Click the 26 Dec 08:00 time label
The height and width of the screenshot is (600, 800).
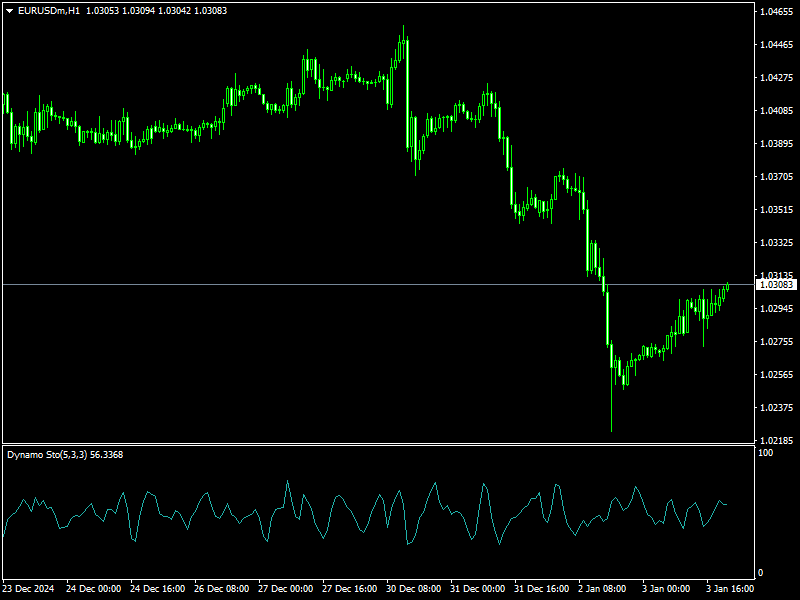[221, 589]
